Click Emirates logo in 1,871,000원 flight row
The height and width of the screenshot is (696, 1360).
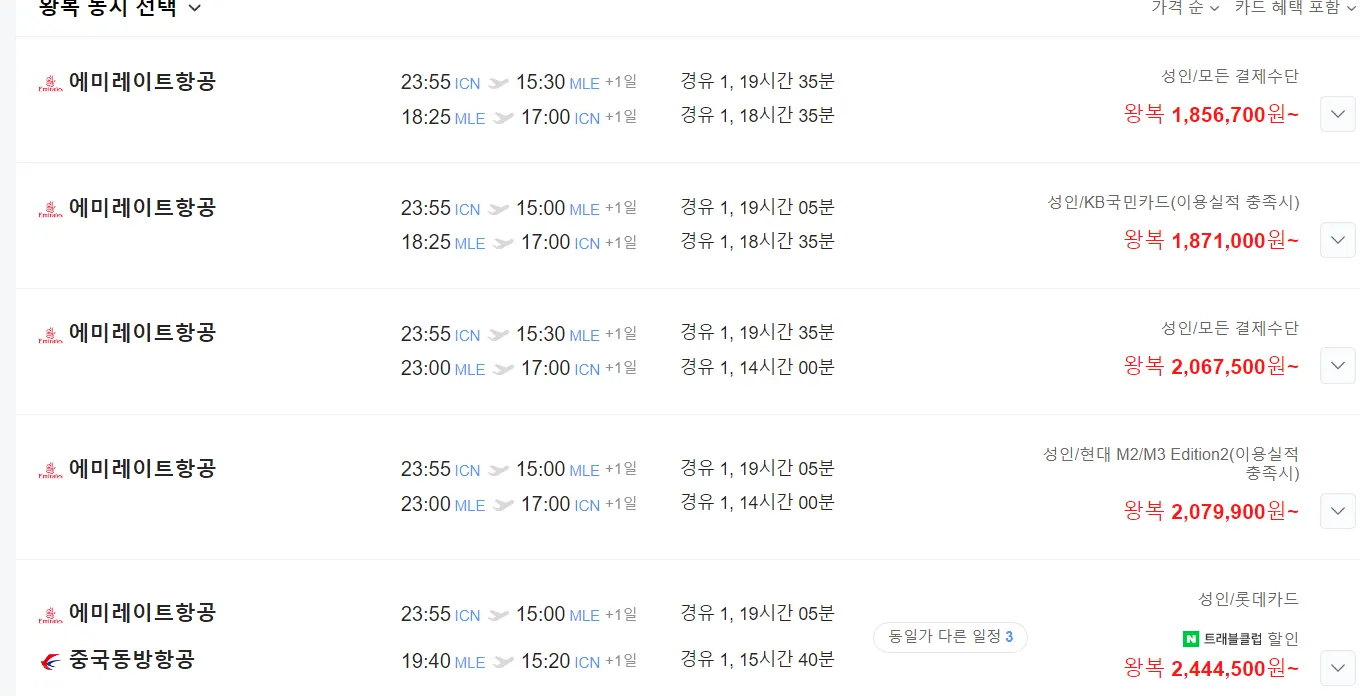pos(50,209)
